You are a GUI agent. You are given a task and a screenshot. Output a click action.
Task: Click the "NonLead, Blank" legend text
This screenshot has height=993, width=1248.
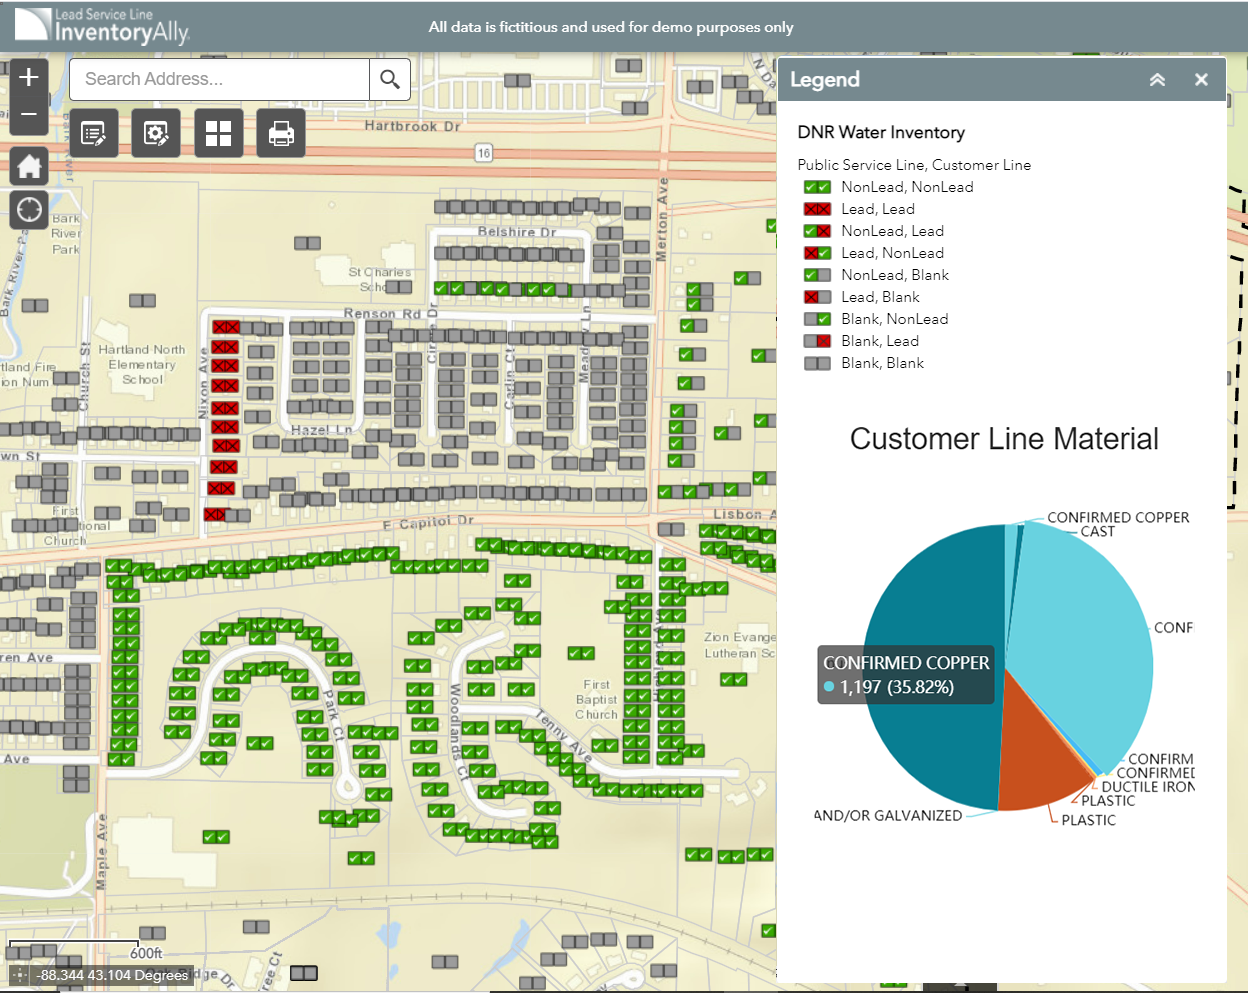pyautogui.click(x=895, y=275)
